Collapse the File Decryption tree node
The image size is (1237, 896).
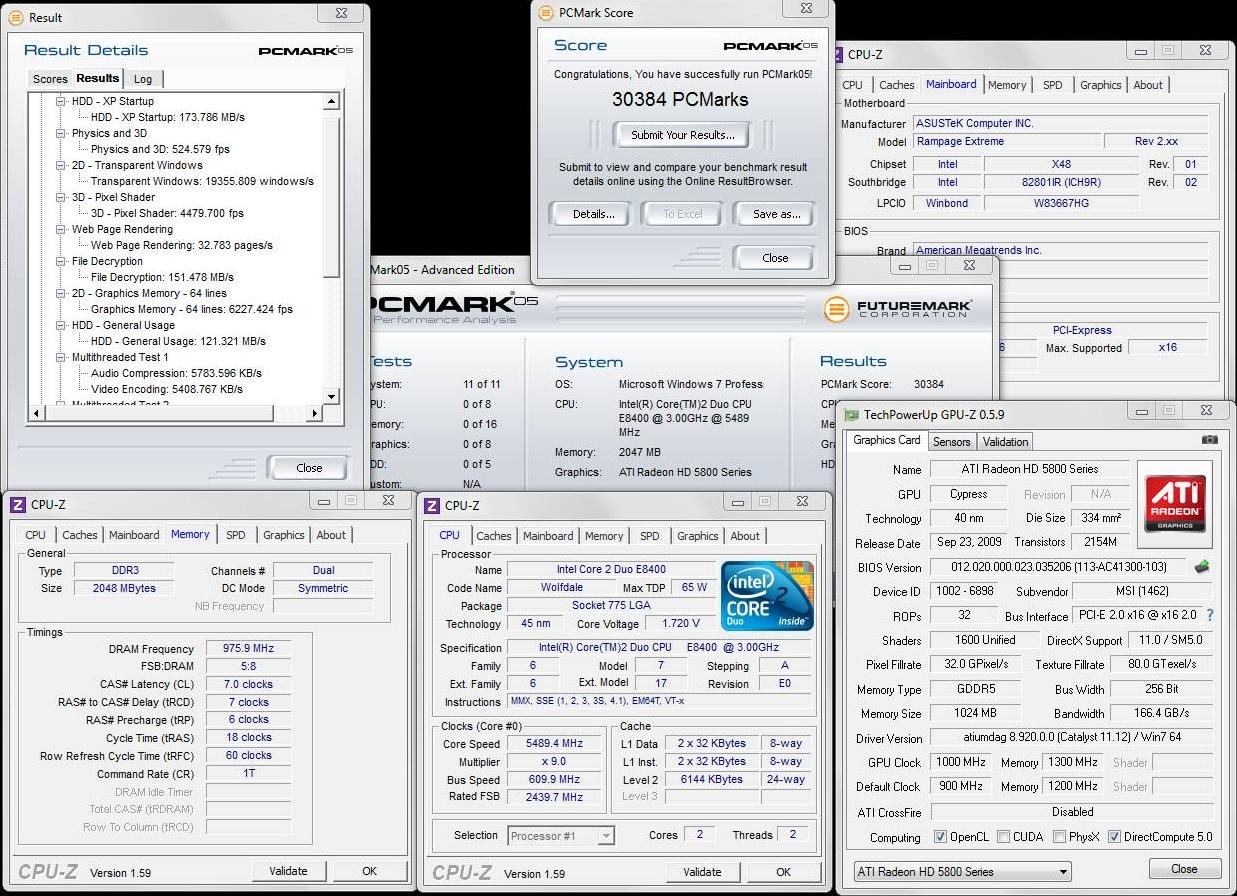[61, 261]
